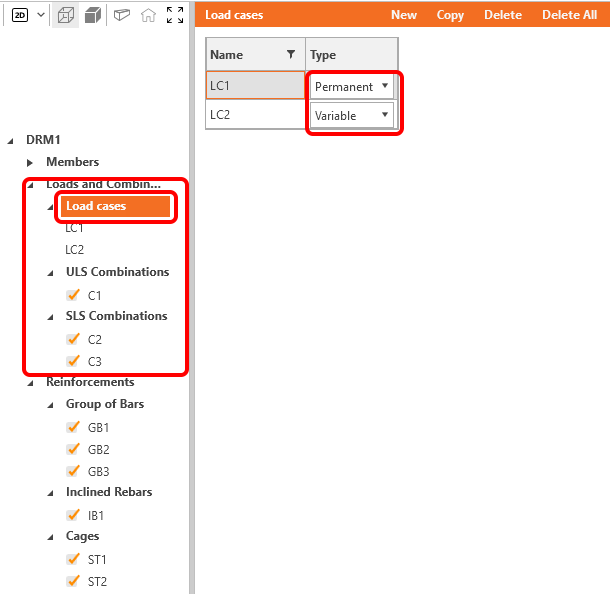Uncheck the IB1 inclined rebar checkbox
610x594 pixels.
[73, 515]
